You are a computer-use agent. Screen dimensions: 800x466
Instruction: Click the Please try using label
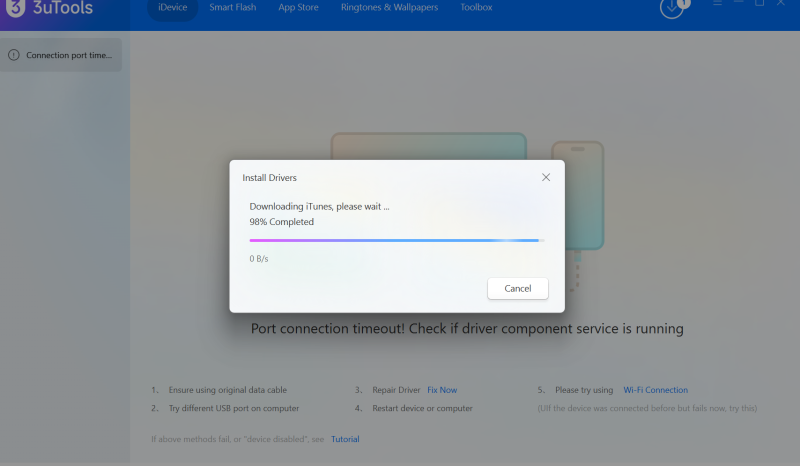click(x=584, y=390)
